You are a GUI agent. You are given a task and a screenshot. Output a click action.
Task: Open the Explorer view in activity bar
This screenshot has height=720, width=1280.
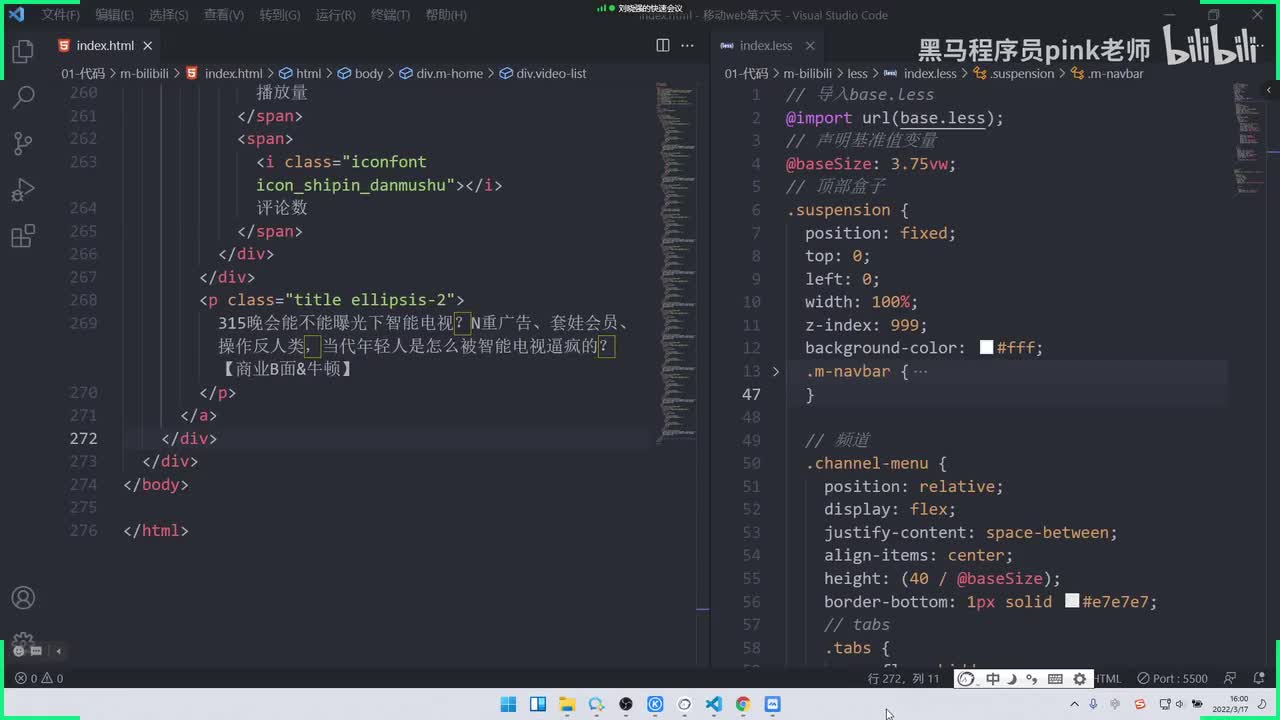coord(23,52)
